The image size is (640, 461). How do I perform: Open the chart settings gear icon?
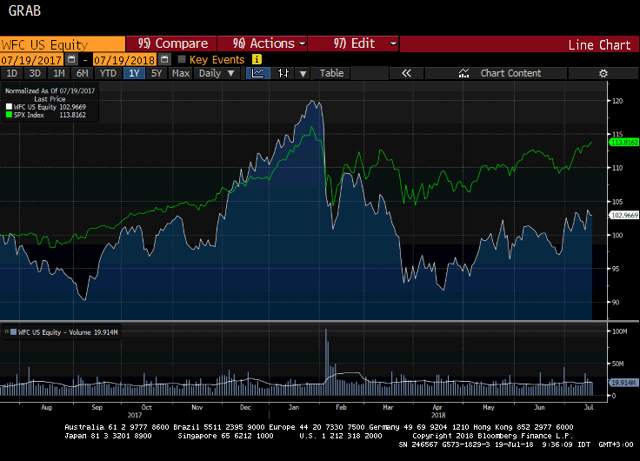pos(603,73)
